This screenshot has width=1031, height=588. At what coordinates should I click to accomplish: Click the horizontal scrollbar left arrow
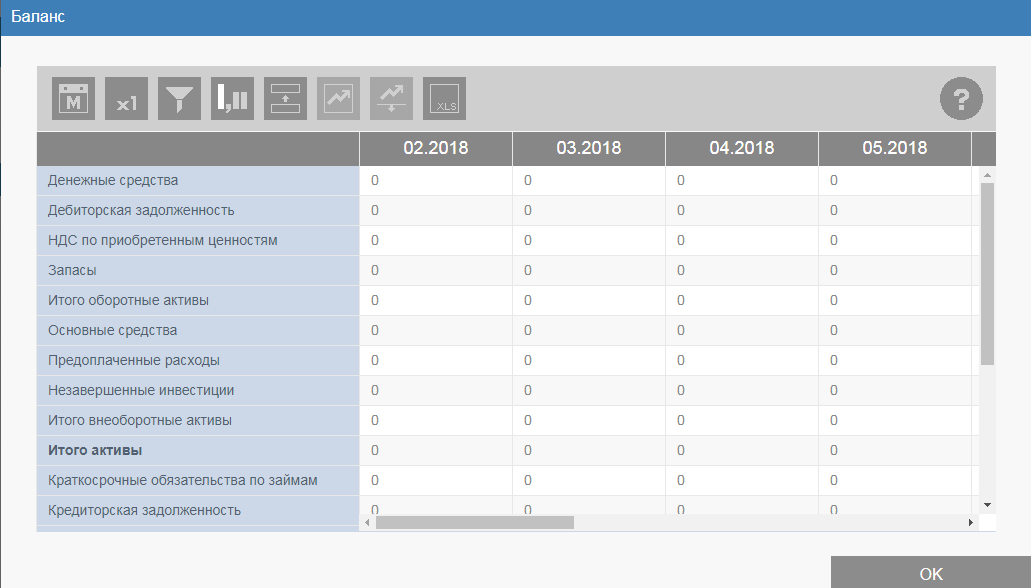click(x=367, y=522)
